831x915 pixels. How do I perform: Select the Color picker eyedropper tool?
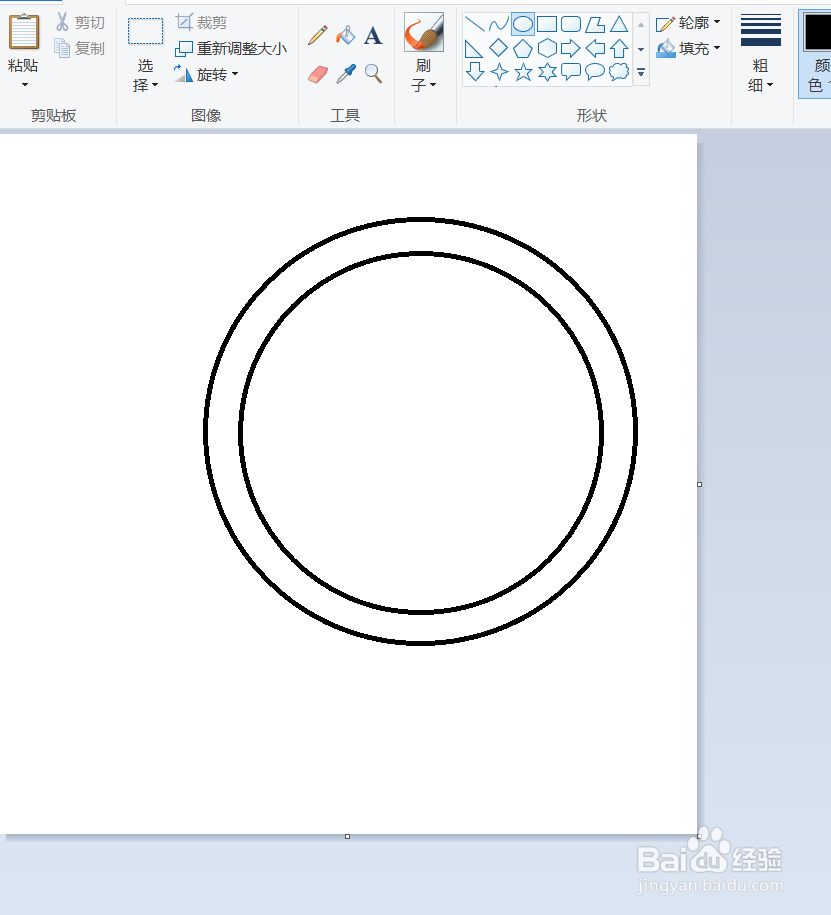coord(345,74)
